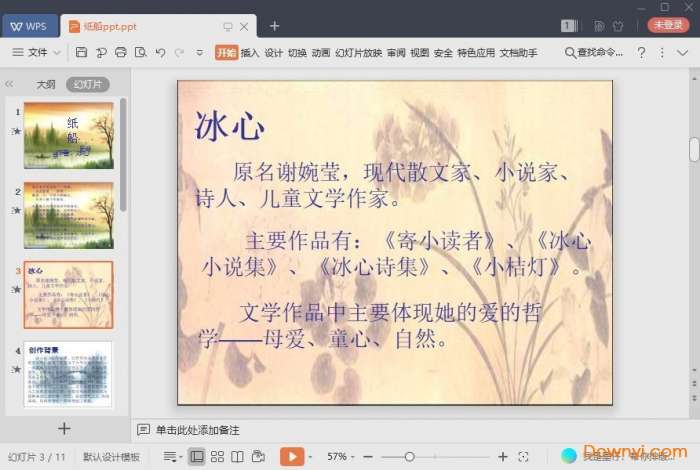Select slide 3 thumbnail 冰心

click(x=69, y=295)
